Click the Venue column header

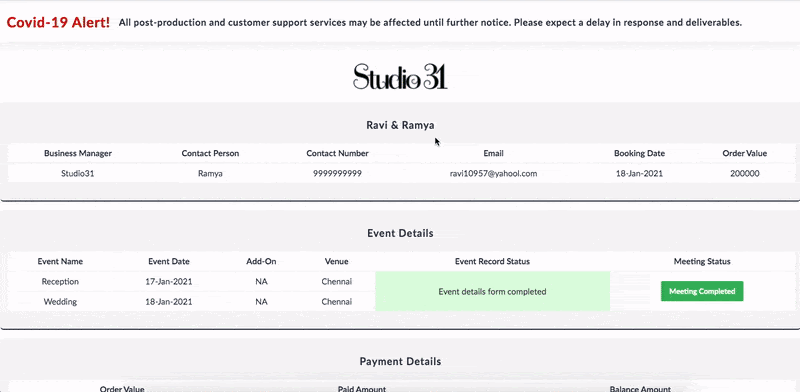(x=337, y=261)
